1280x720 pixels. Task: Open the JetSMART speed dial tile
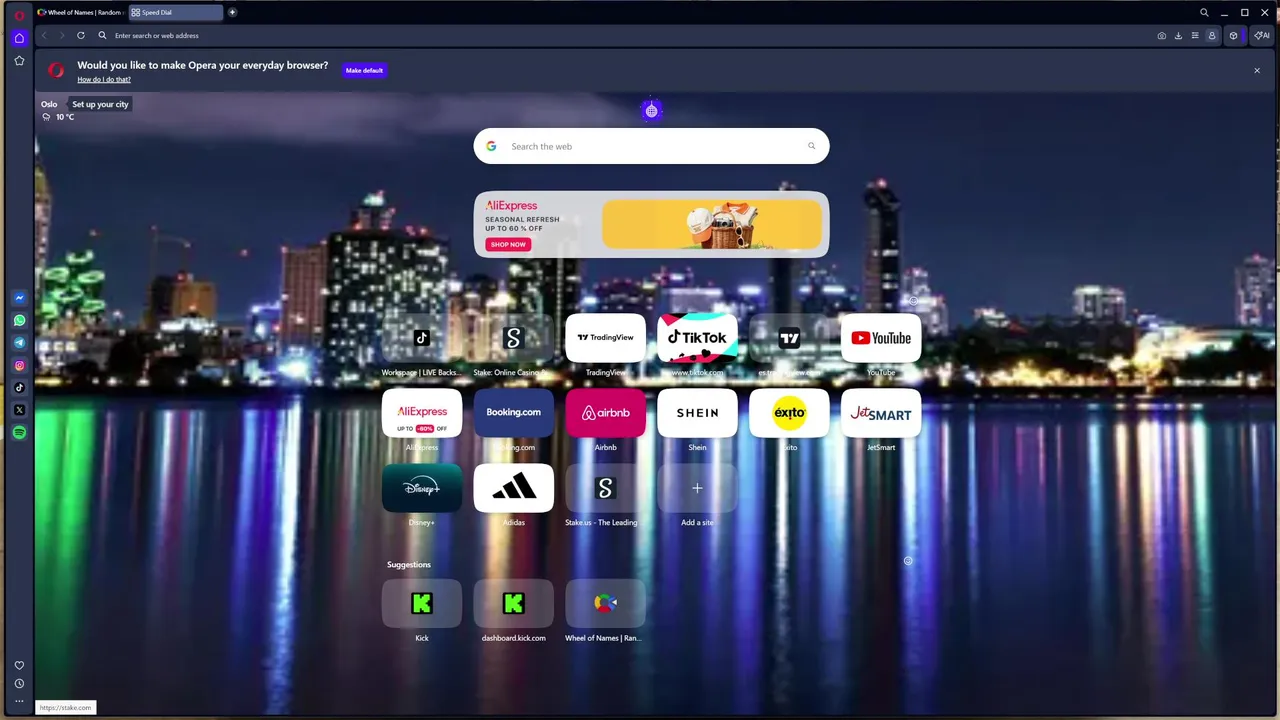click(x=881, y=413)
